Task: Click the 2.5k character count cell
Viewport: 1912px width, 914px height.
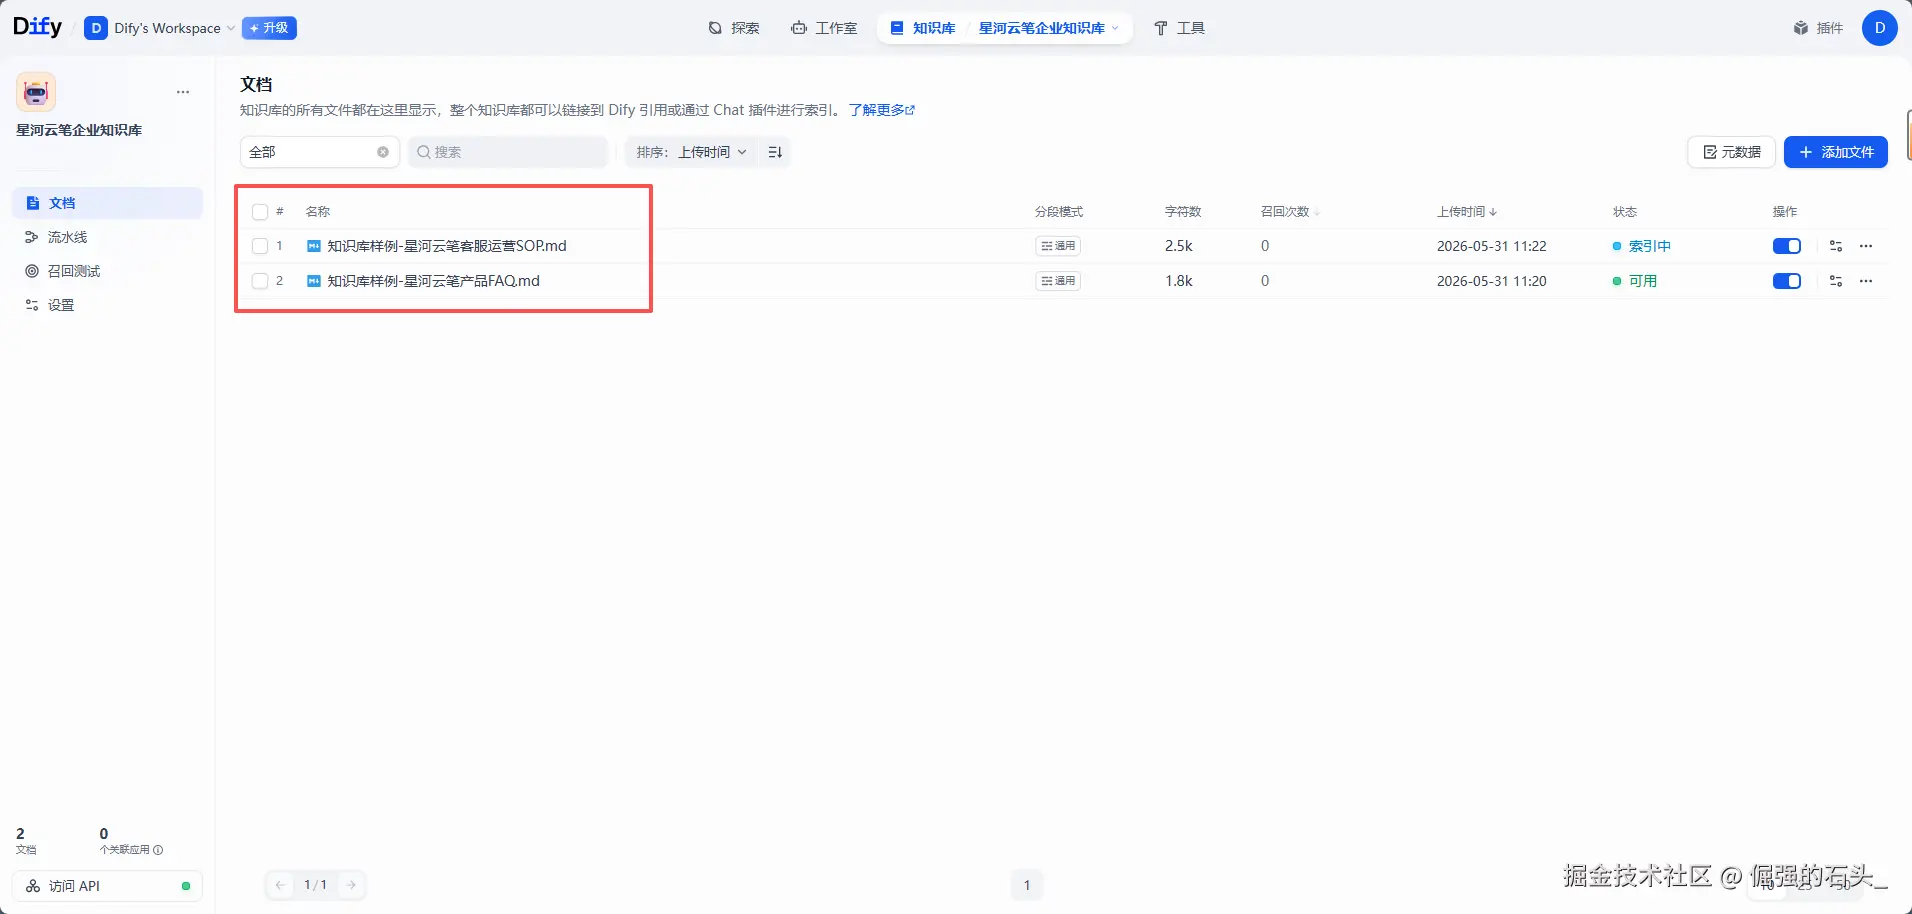Action: (1179, 246)
